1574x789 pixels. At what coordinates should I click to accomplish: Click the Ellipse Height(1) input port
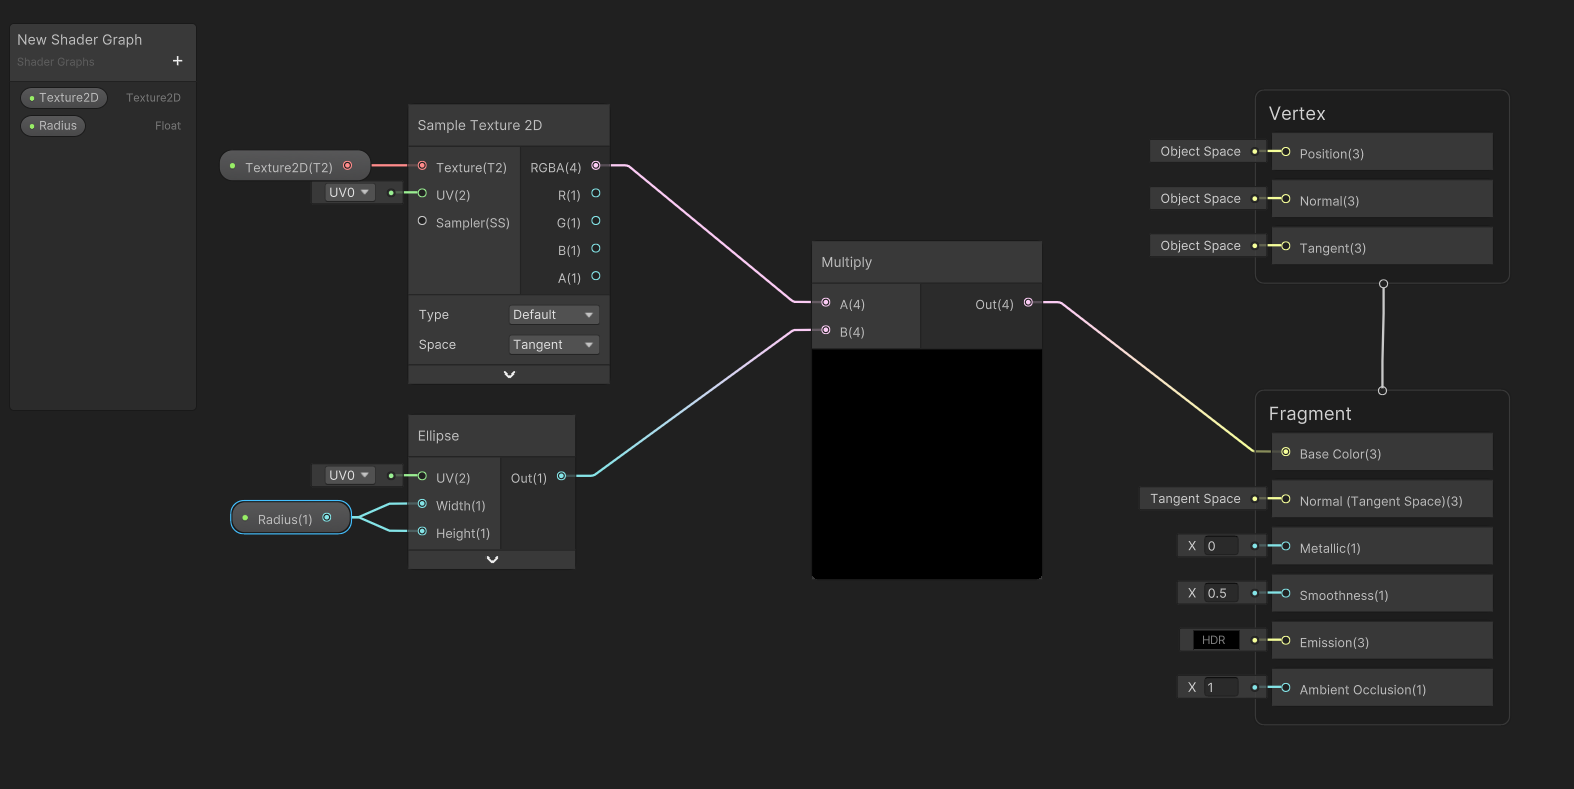[x=422, y=531]
